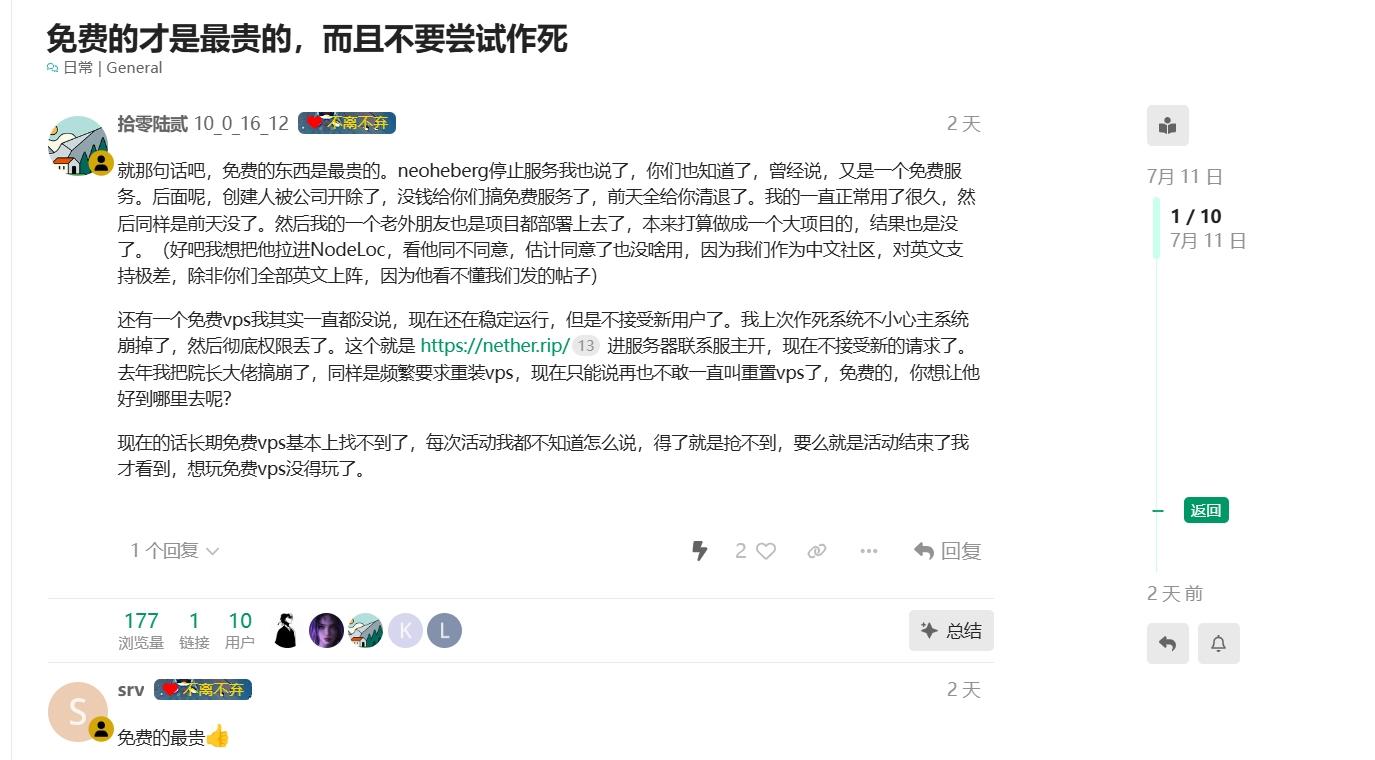Click the timeline scroller handle 1 / 10
Image resolution: width=1375 pixels, height=760 pixels.
coord(1196,227)
